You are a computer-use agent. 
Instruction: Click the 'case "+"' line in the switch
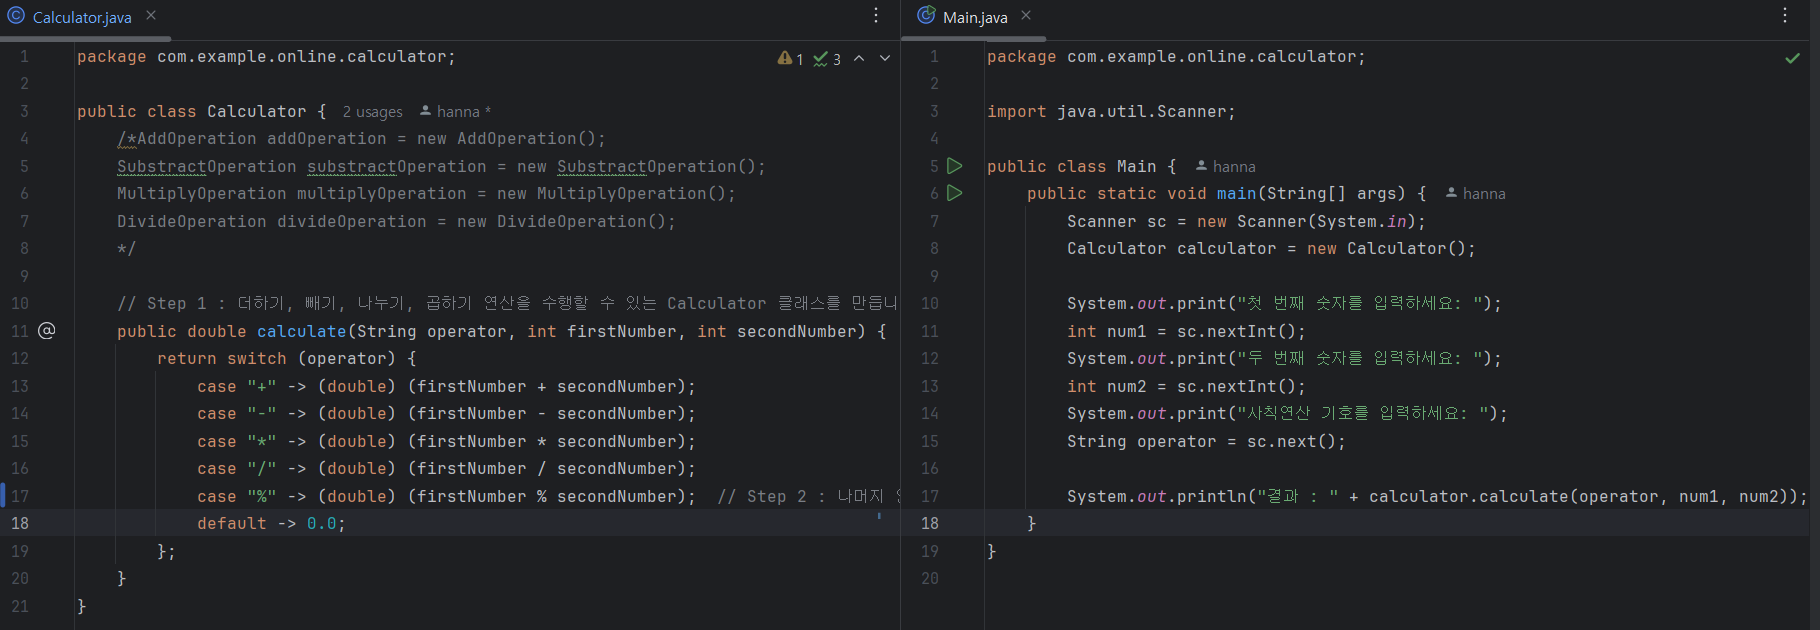446,386
